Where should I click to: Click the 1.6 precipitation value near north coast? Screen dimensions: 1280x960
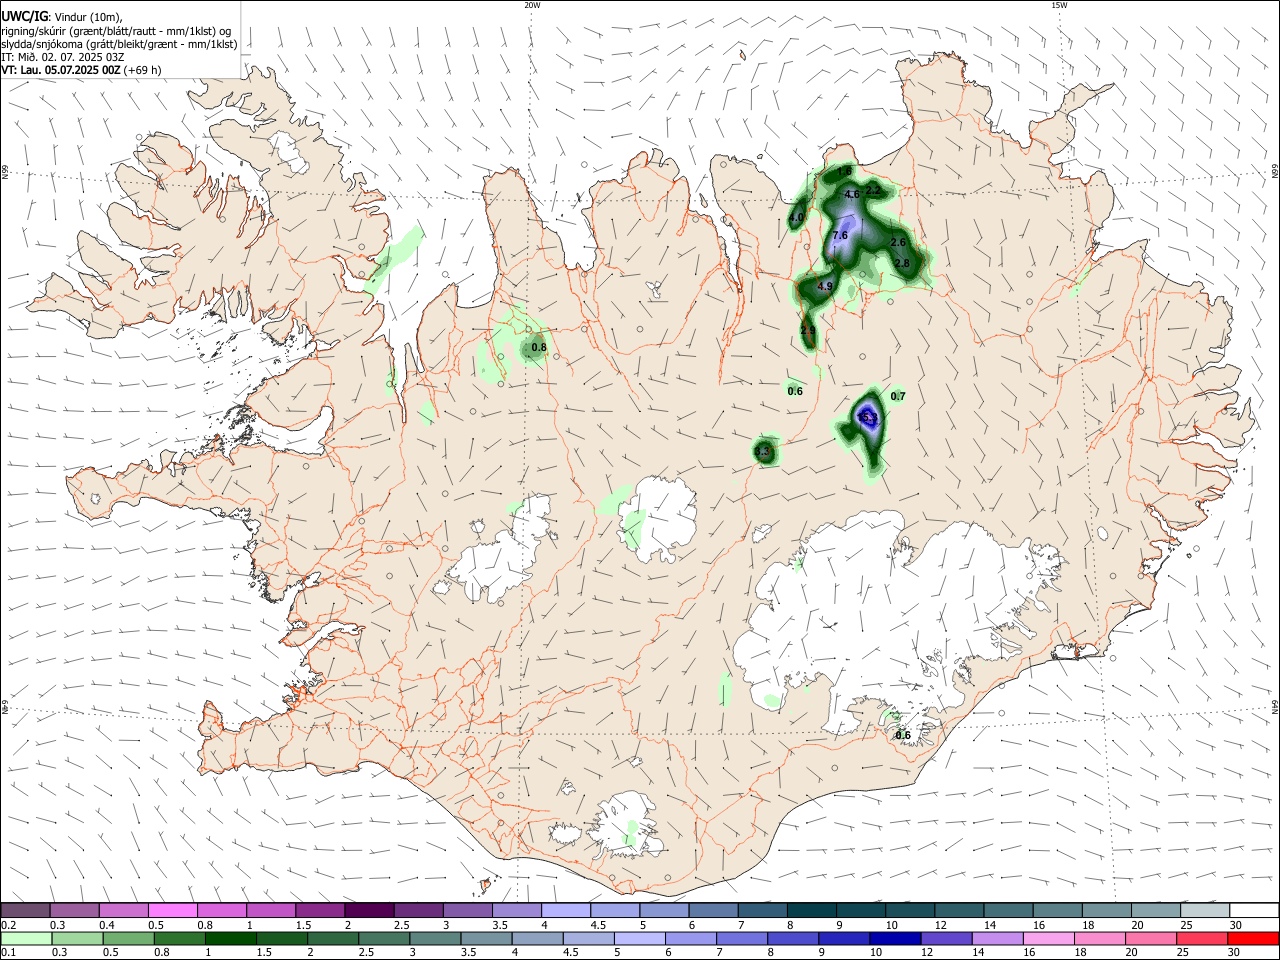[x=844, y=172]
